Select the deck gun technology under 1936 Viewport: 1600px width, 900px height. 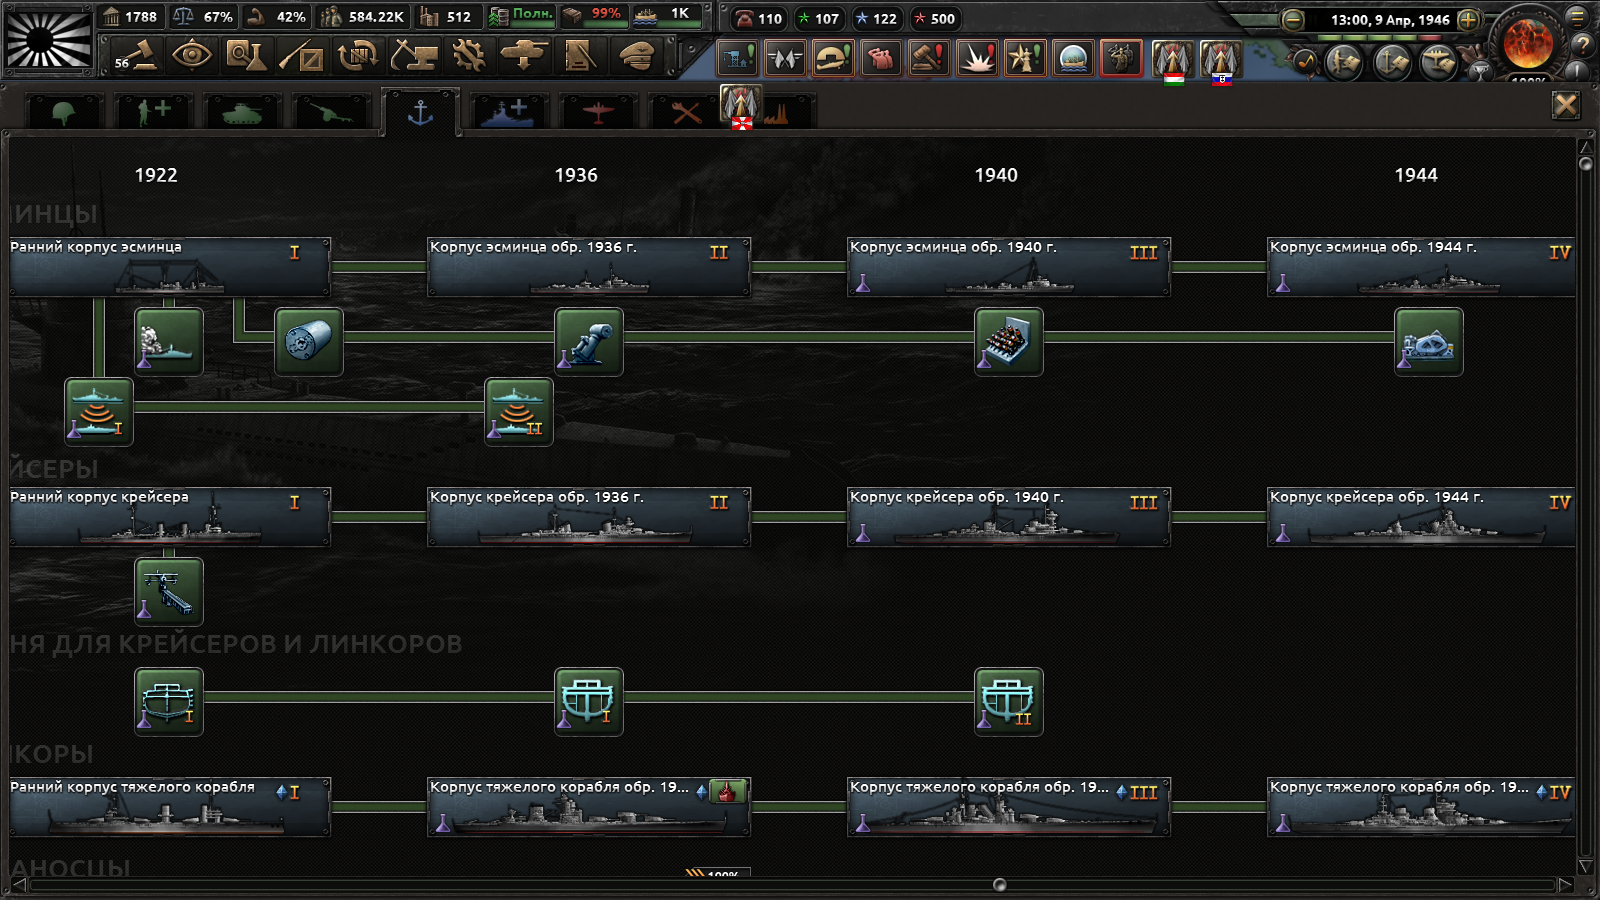coord(589,342)
